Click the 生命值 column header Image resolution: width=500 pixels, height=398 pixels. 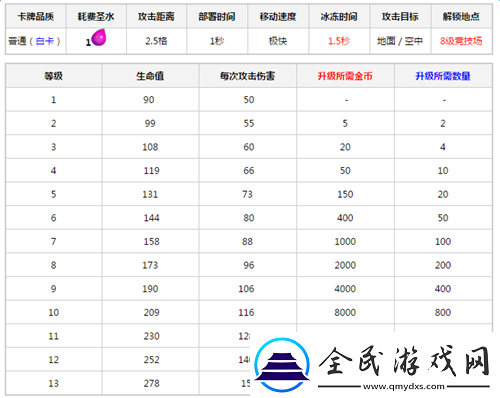click(x=150, y=76)
